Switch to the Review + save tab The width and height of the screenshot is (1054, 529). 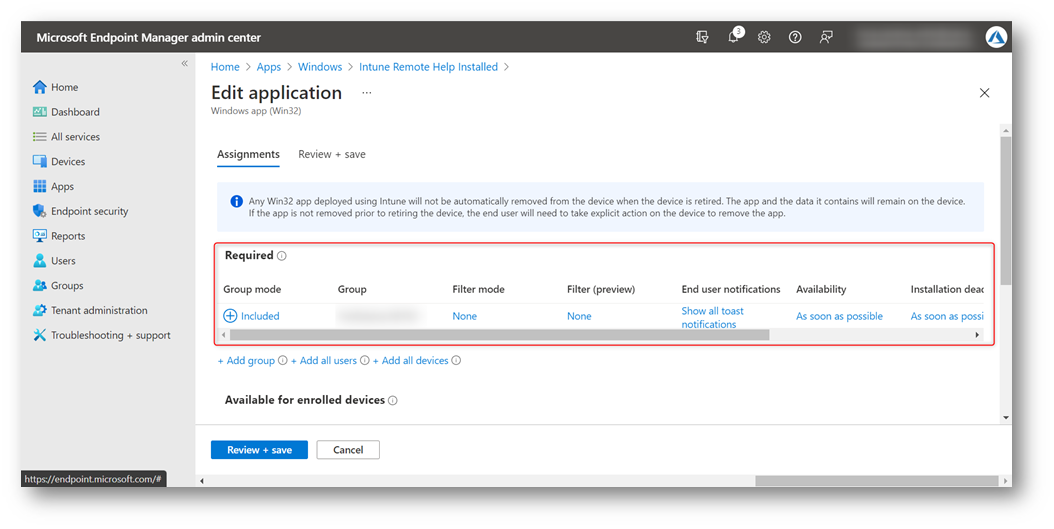coord(332,155)
